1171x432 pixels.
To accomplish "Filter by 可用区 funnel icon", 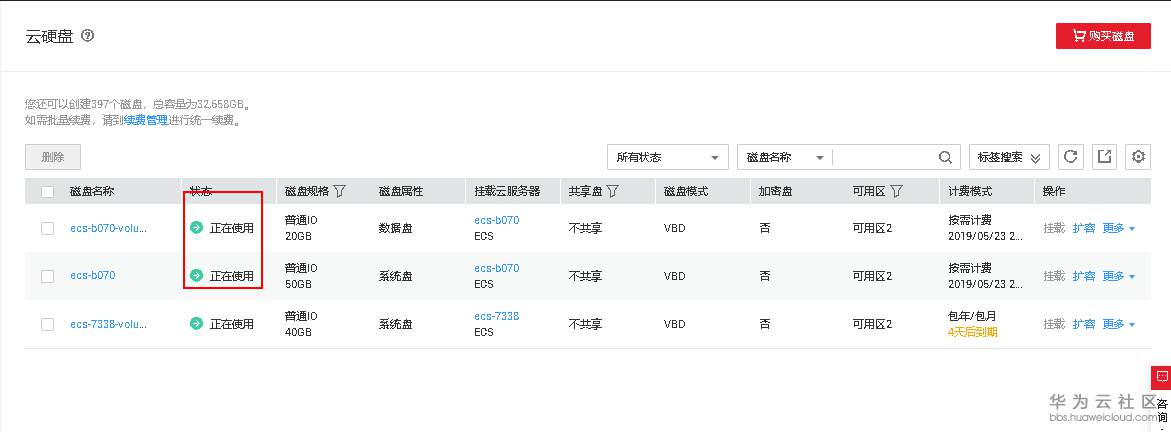I will tap(896, 191).
